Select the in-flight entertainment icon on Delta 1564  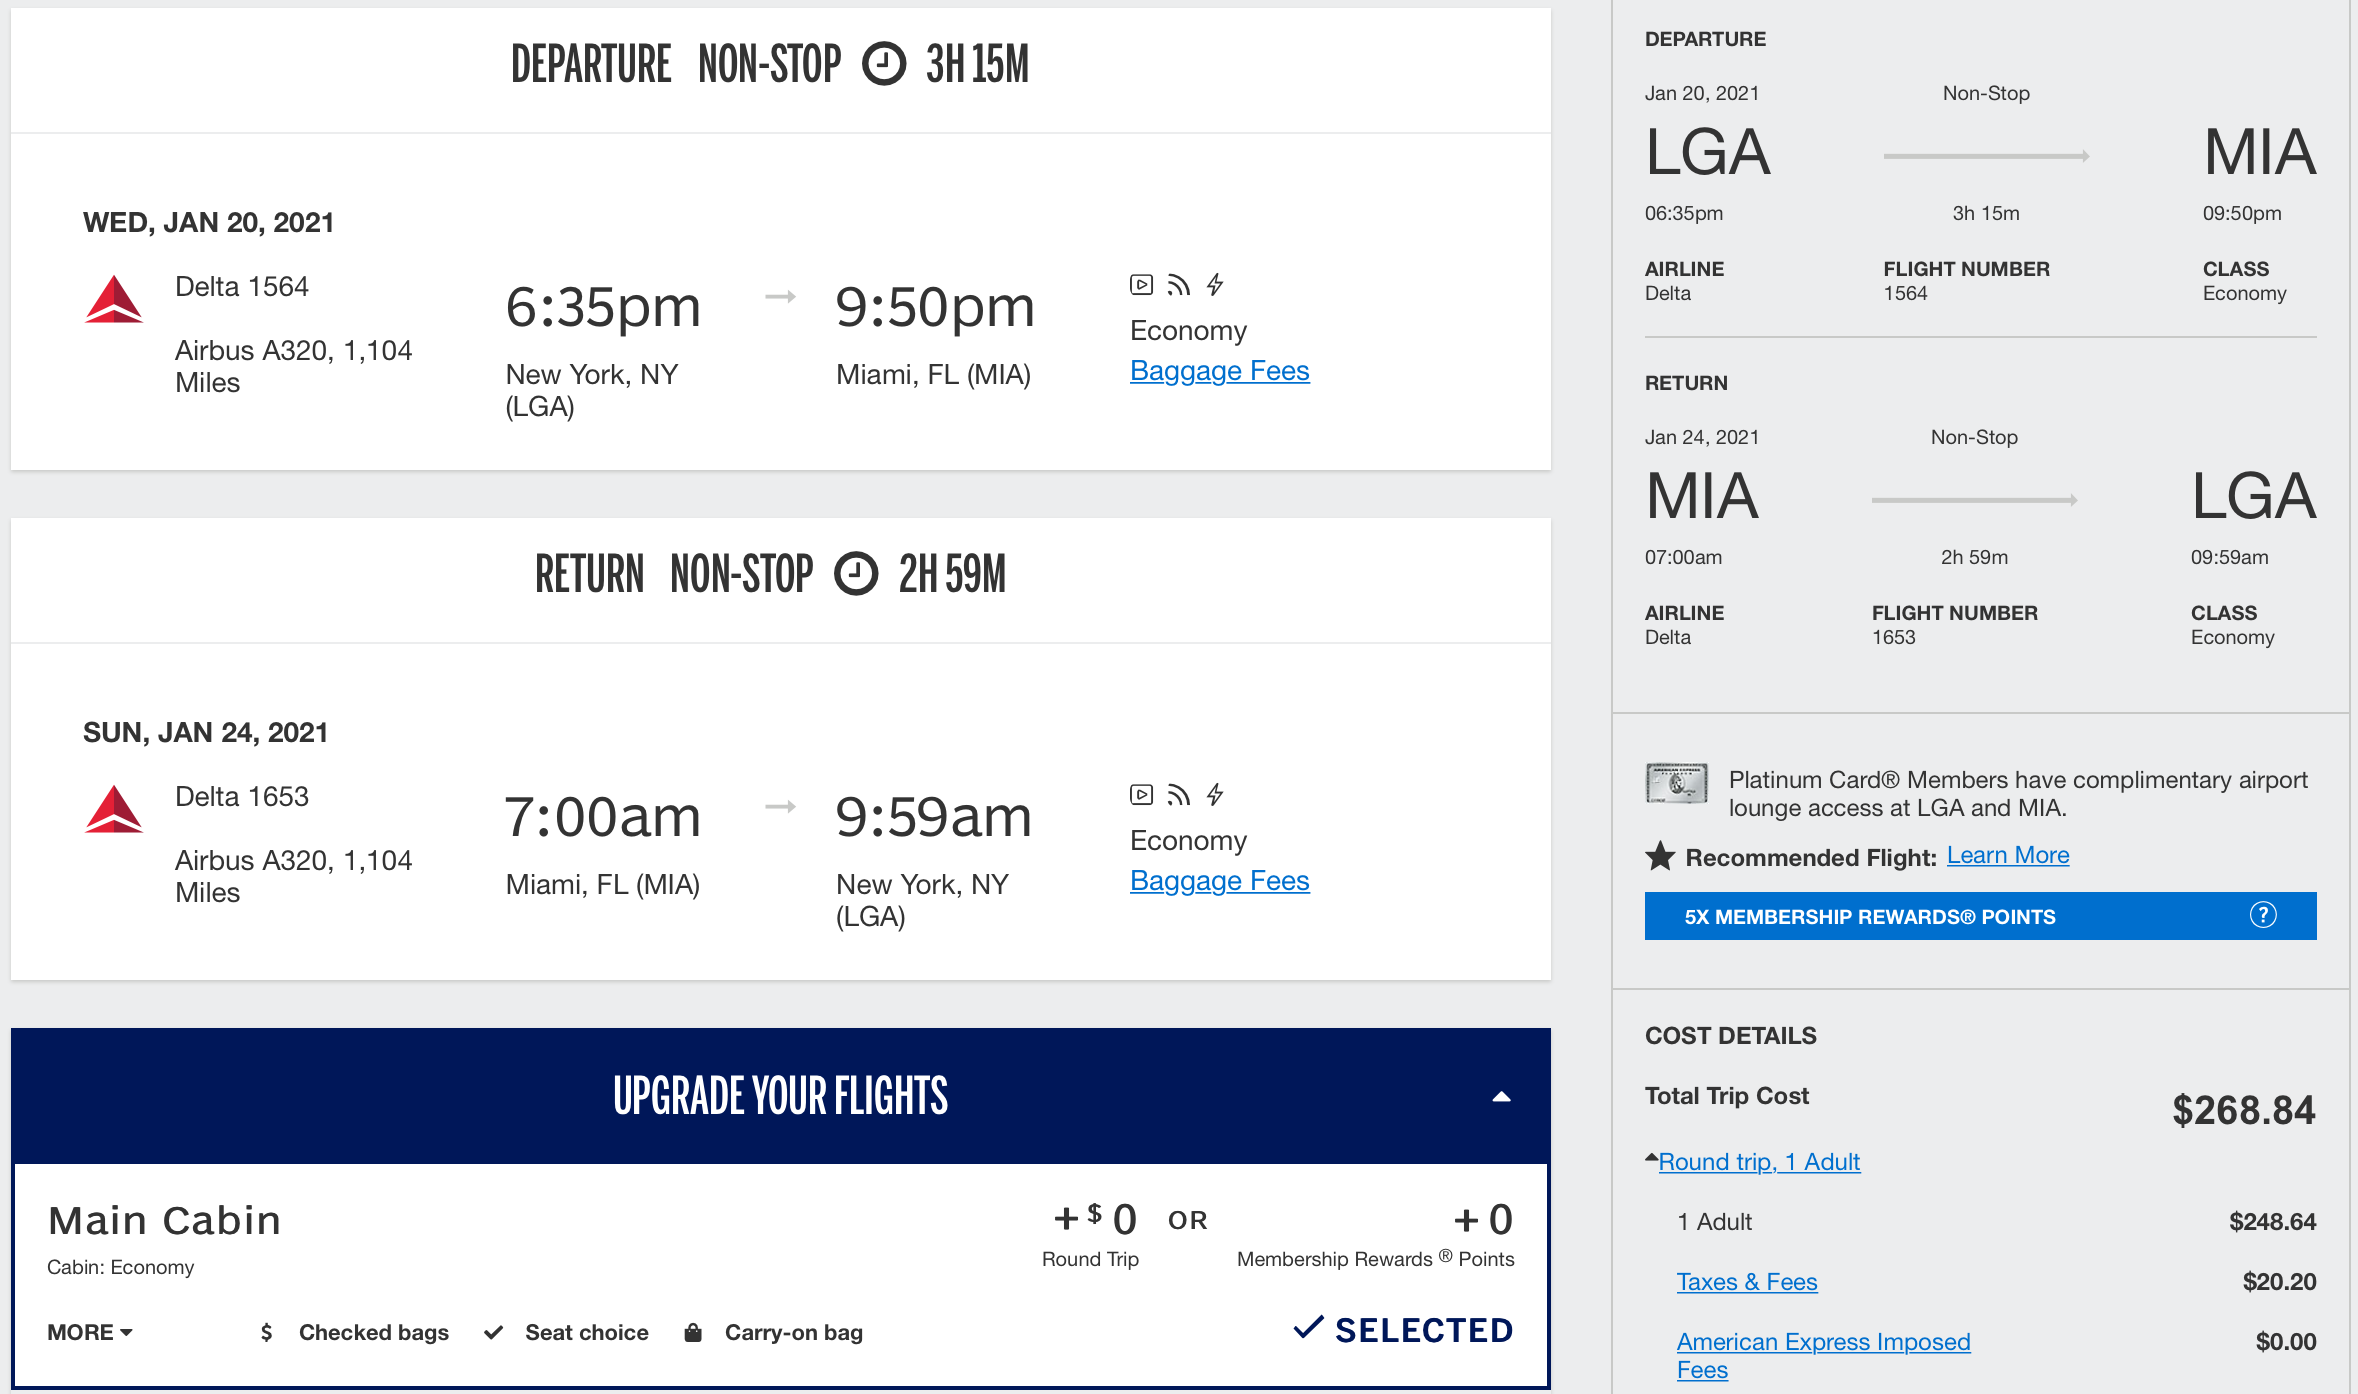point(1140,285)
